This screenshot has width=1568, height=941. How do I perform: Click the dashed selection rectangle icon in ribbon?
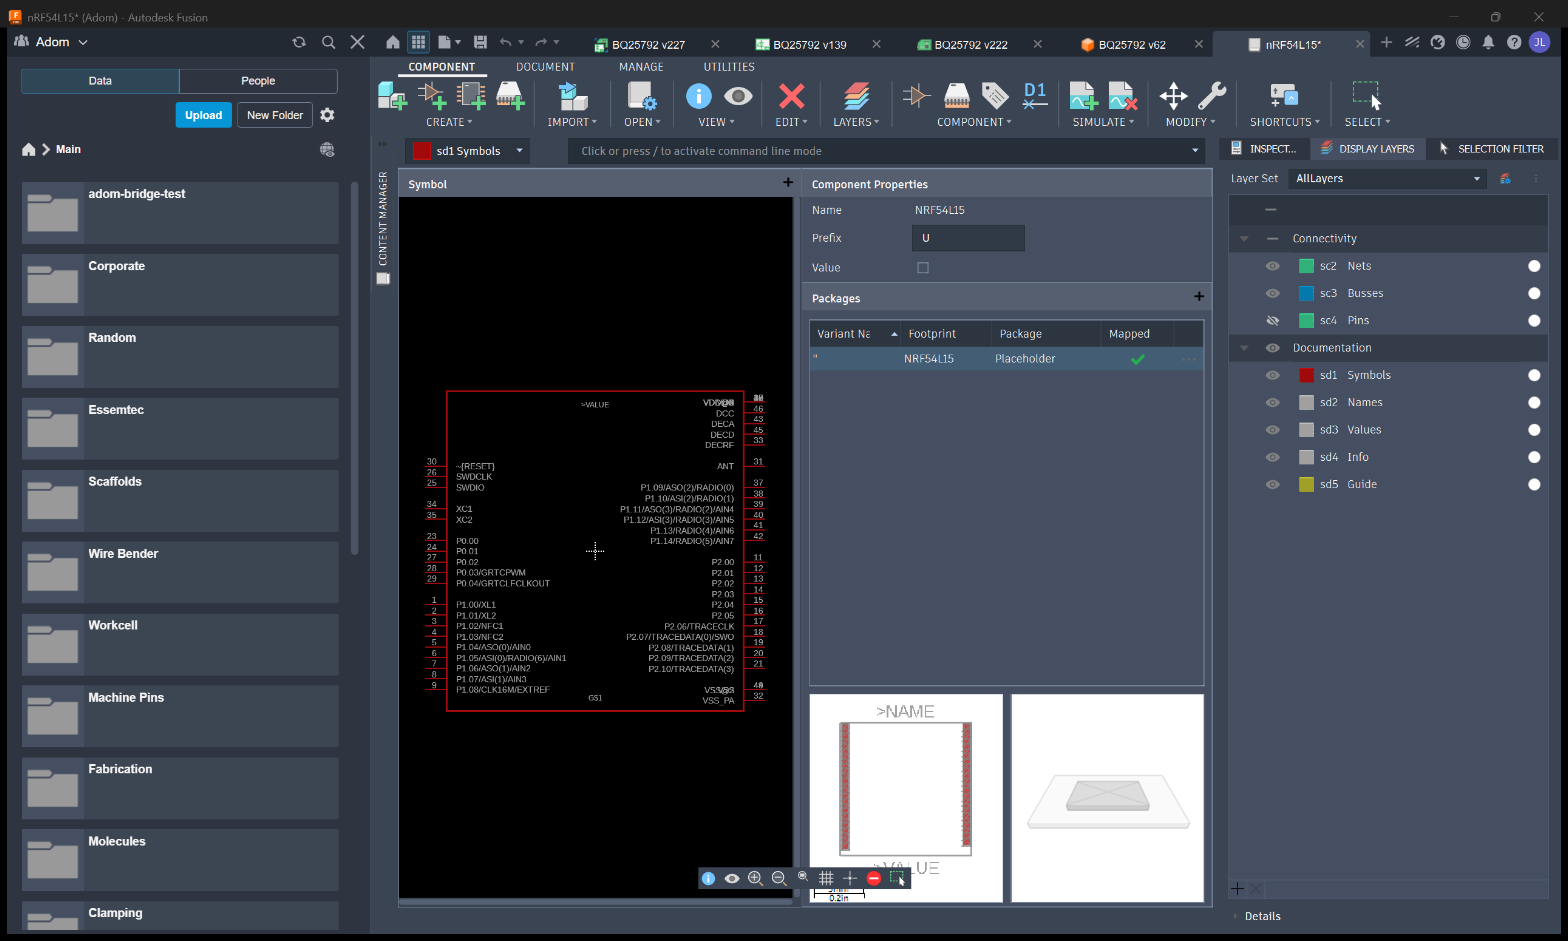pos(1367,96)
